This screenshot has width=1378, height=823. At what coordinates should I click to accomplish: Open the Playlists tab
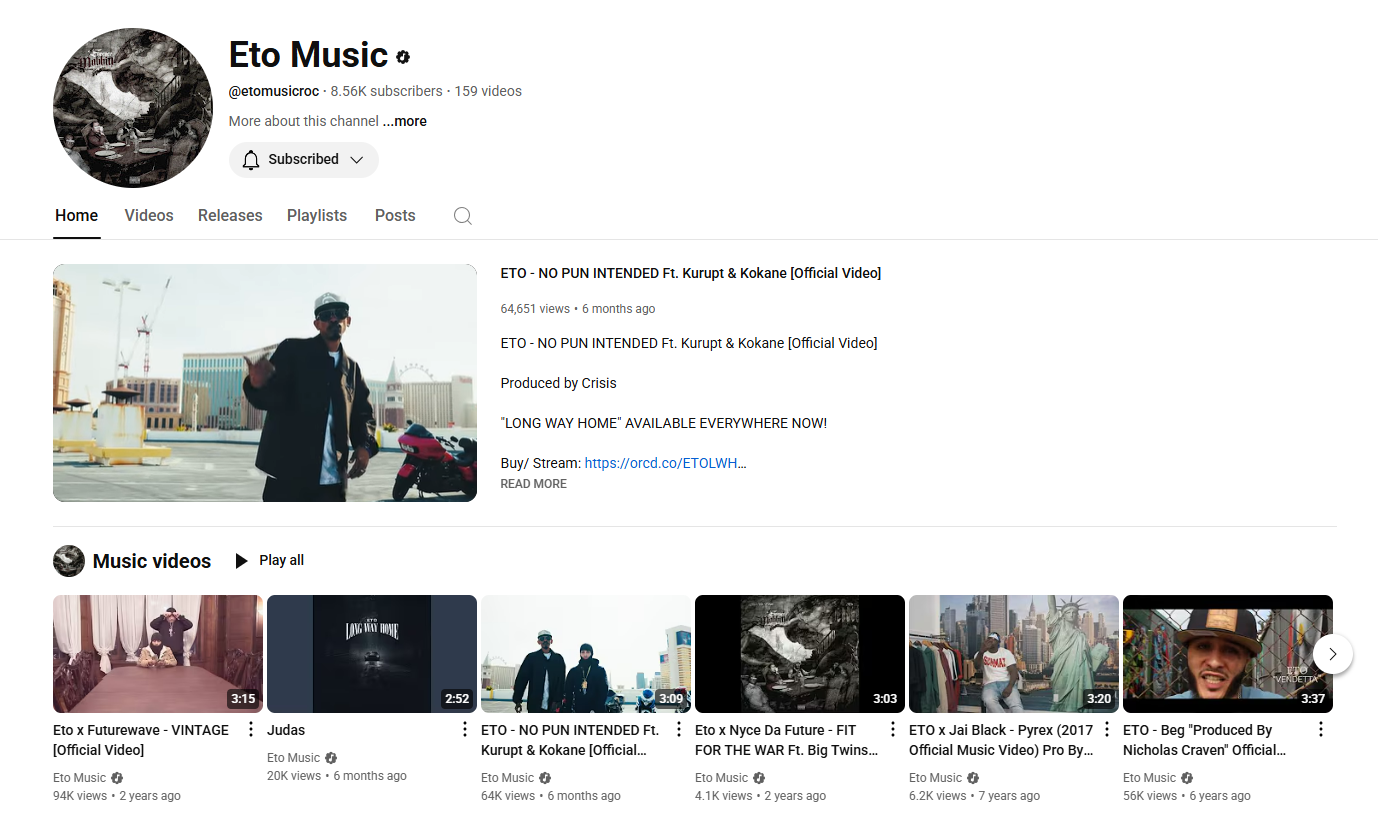pyautogui.click(x=317, y=216)
